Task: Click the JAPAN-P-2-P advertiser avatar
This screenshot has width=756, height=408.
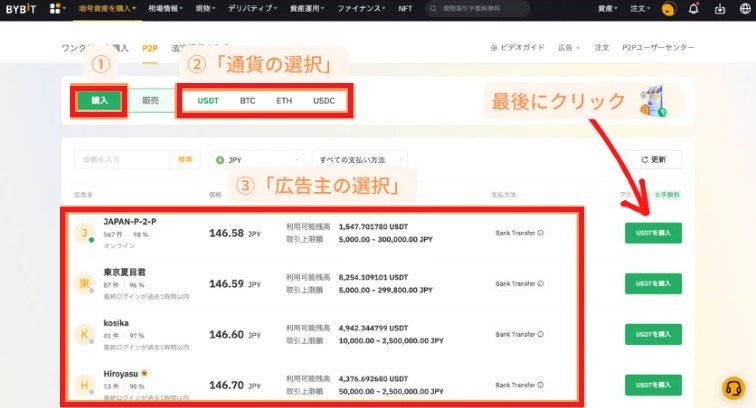Action: point(84,233)
